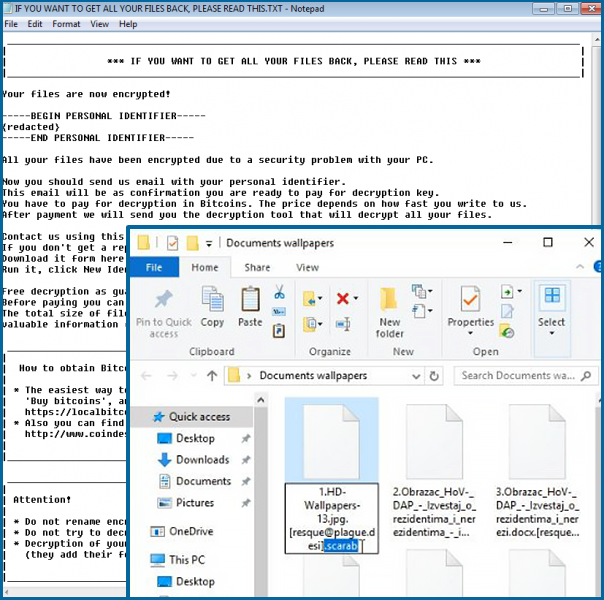
Task: Click the red Delete X icon
Action: tap(343, 298)
